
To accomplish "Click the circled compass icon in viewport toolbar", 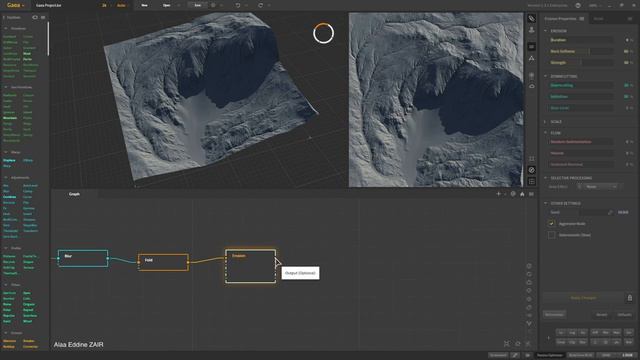I will coord(531,170).
